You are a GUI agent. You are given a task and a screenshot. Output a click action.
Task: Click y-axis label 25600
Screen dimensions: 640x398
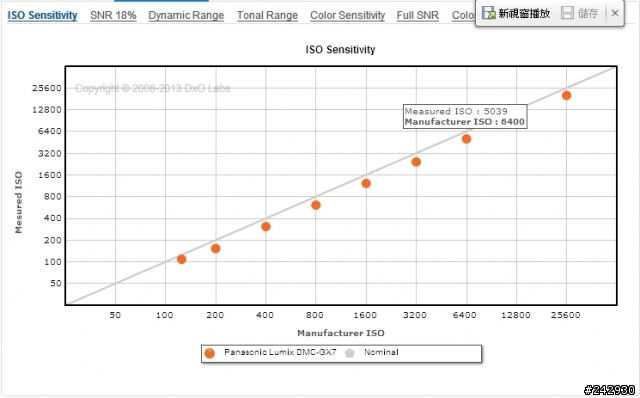(x=47, y=88)
